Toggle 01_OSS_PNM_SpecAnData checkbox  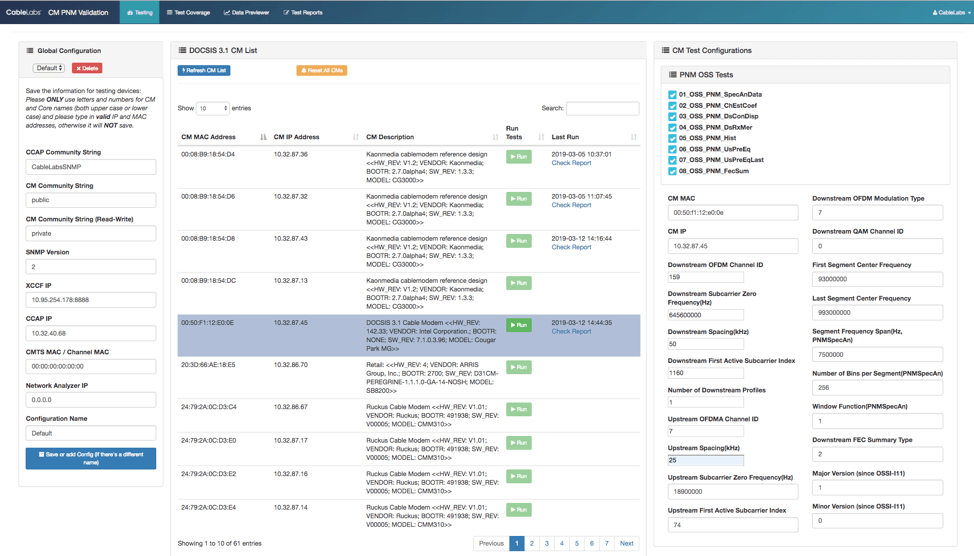[672, 94]
